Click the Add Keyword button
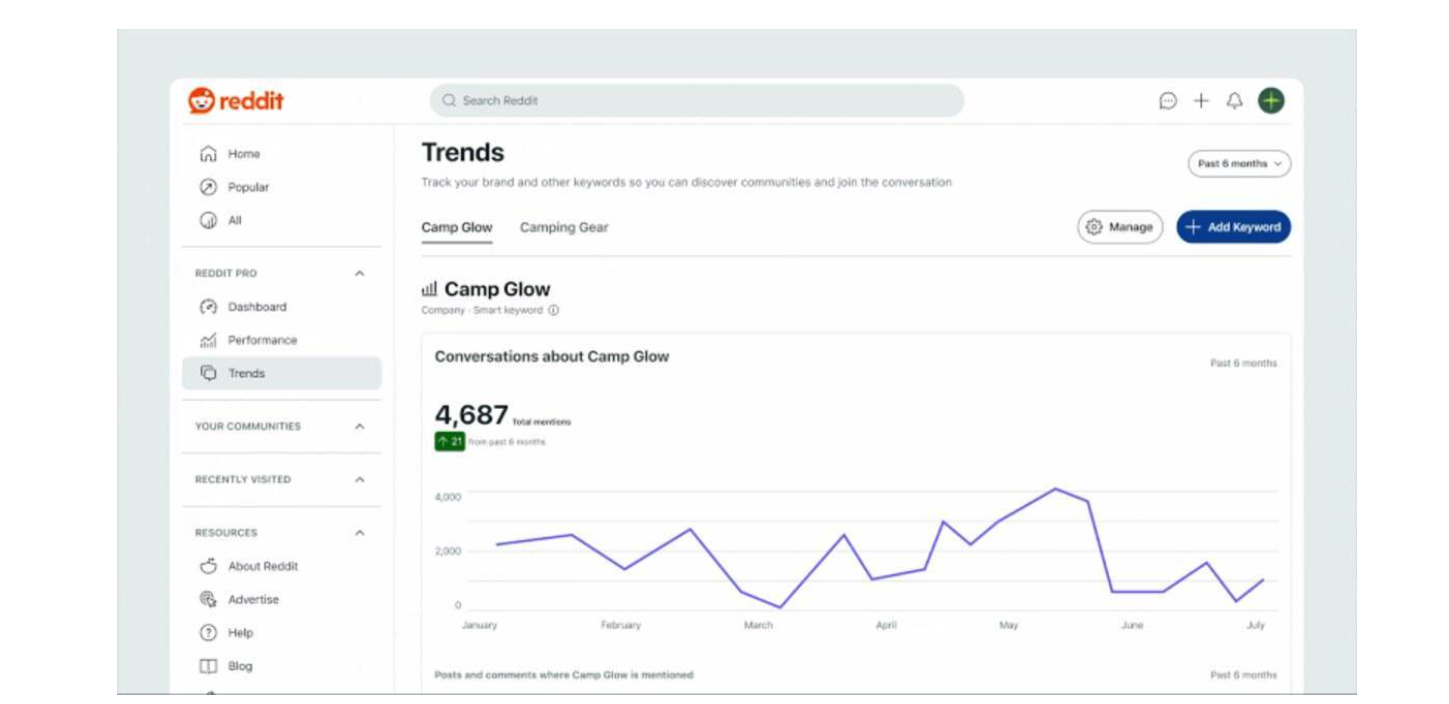 (x=1233, y=227)
